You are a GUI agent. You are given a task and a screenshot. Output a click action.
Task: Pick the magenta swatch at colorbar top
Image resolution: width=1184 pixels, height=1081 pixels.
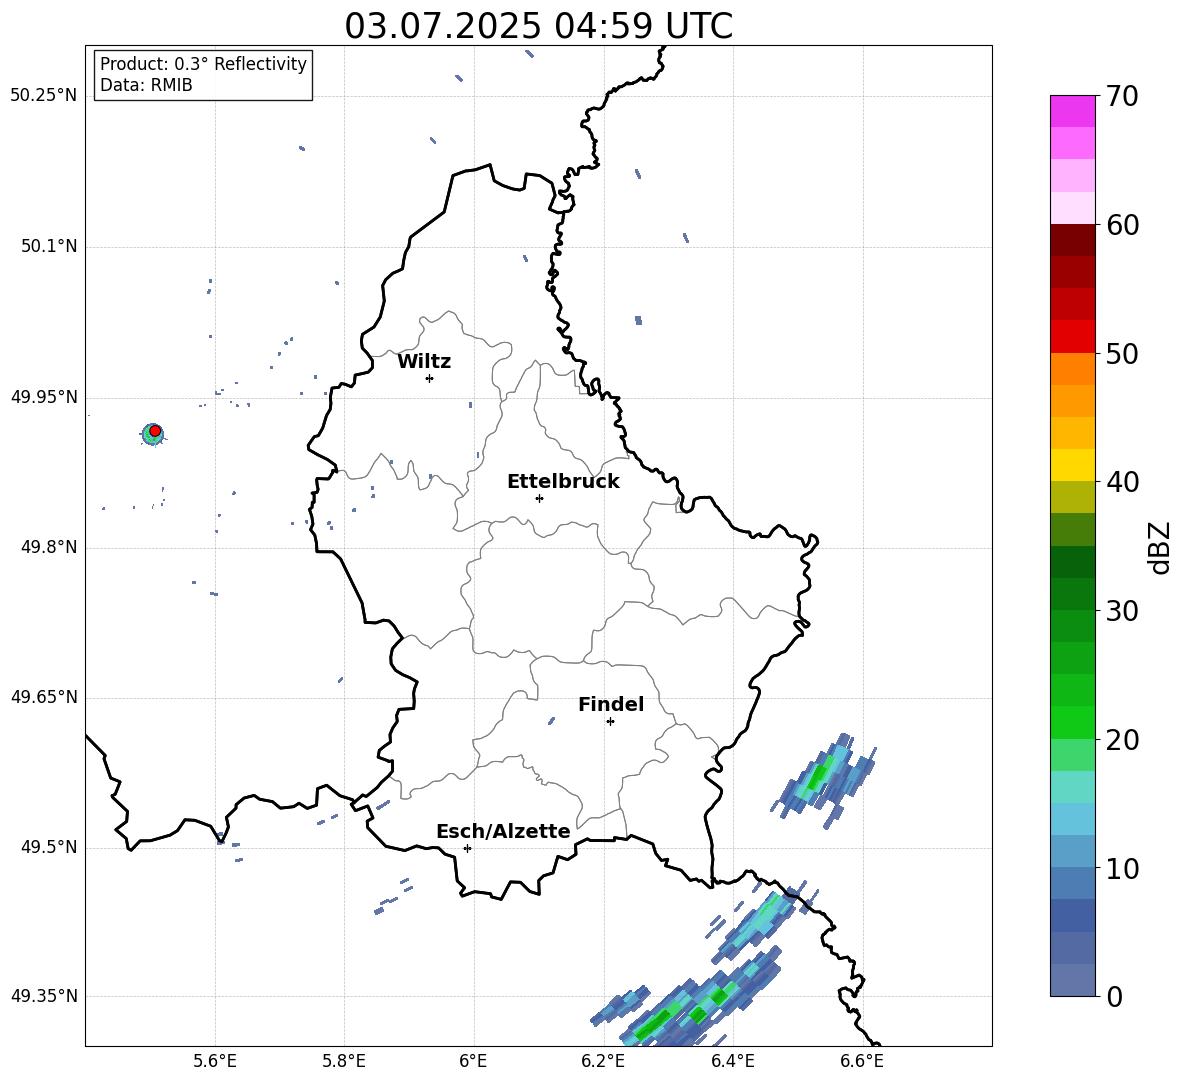(x=1072, y=111)
